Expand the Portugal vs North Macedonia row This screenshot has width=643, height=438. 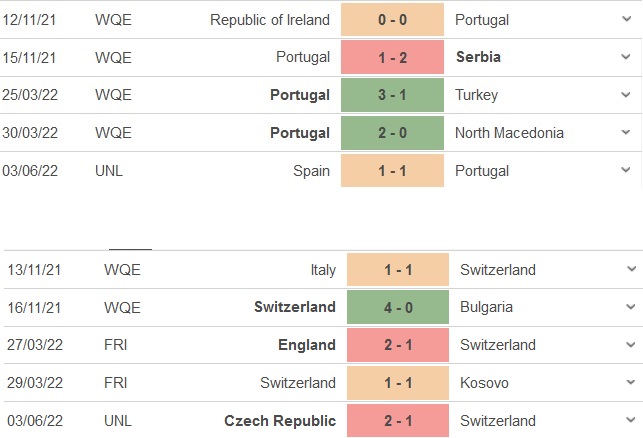[x=625, y=133]
